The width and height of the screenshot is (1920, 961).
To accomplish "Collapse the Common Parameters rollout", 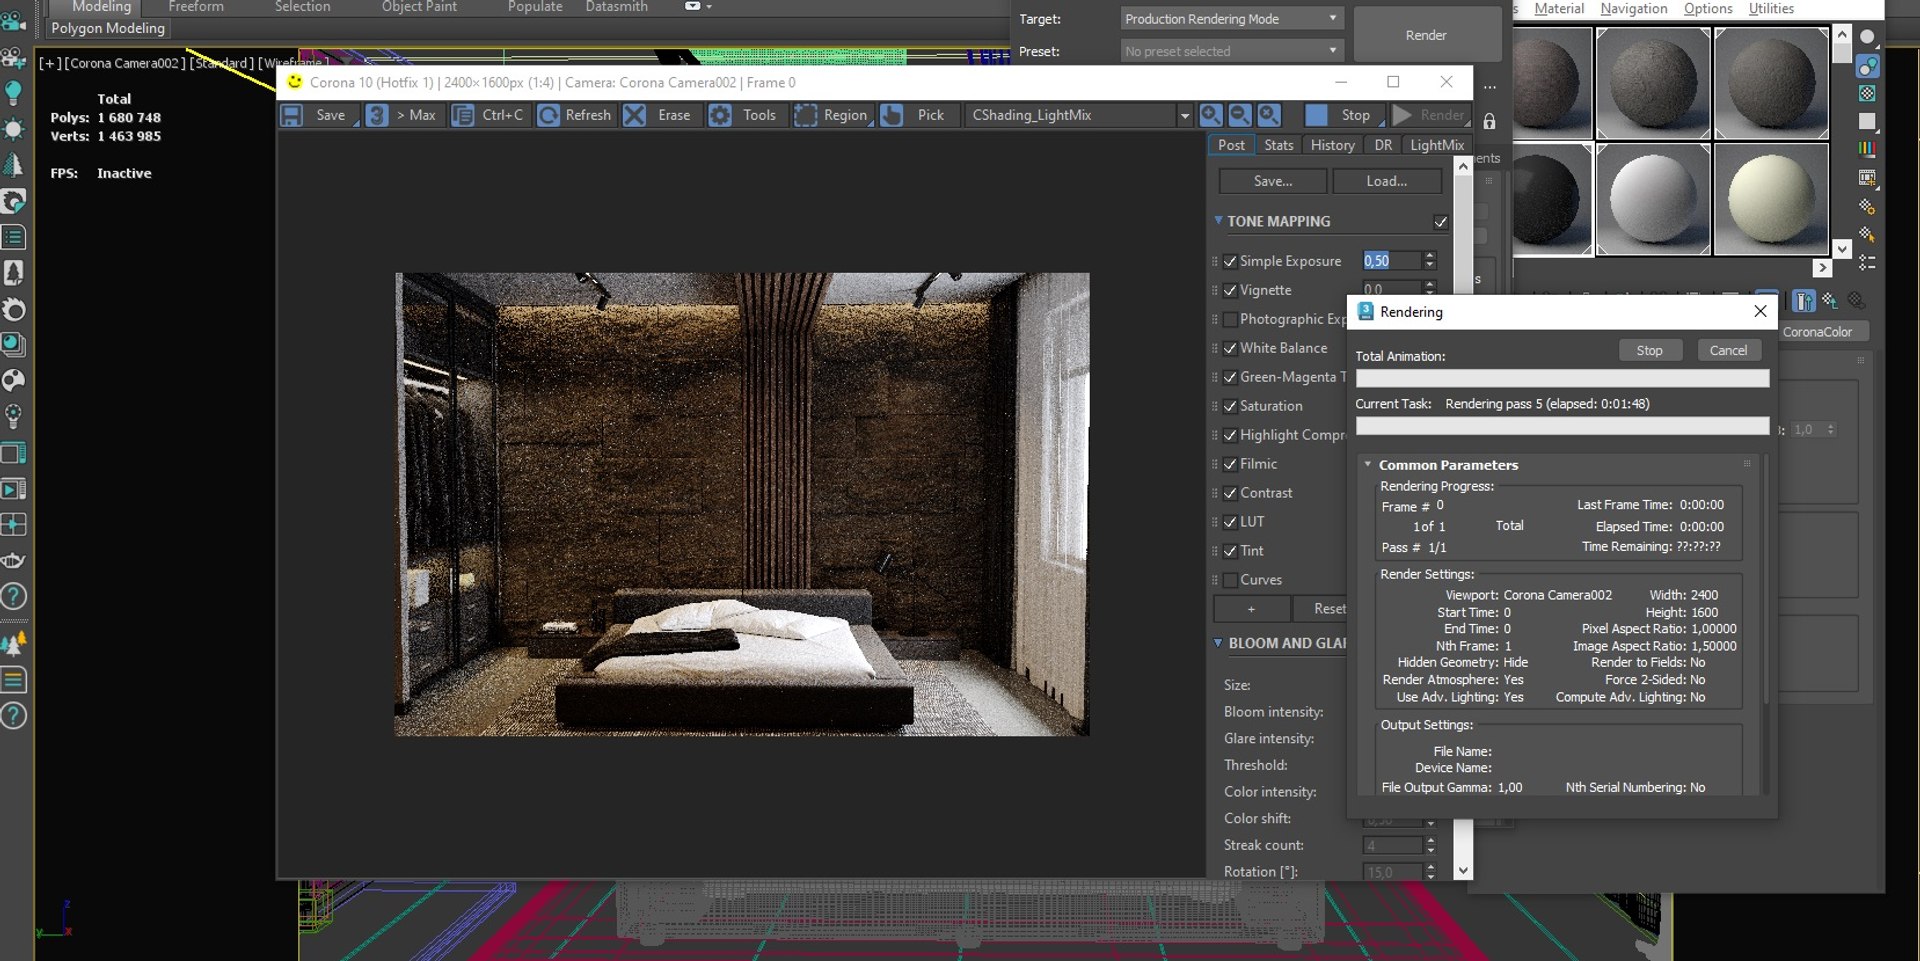I will [x=1367, y=464].
